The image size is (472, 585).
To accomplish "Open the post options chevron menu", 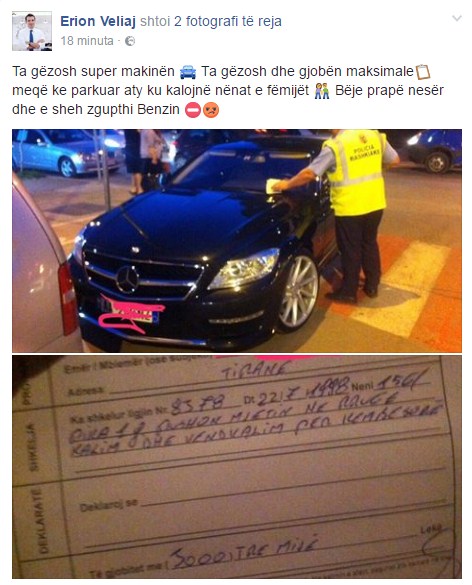I will 457,18.
